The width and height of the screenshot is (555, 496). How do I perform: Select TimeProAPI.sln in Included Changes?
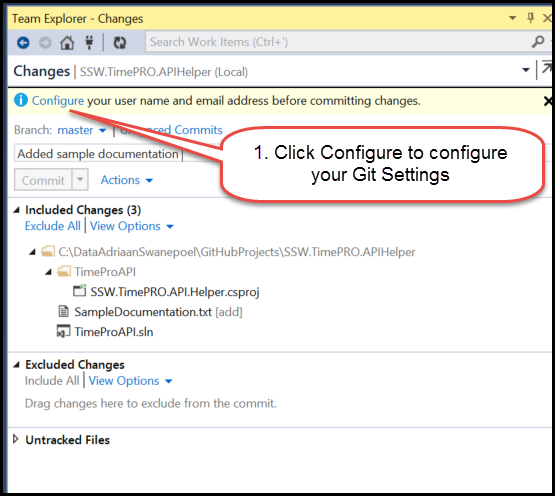click(x=114, y=332)
